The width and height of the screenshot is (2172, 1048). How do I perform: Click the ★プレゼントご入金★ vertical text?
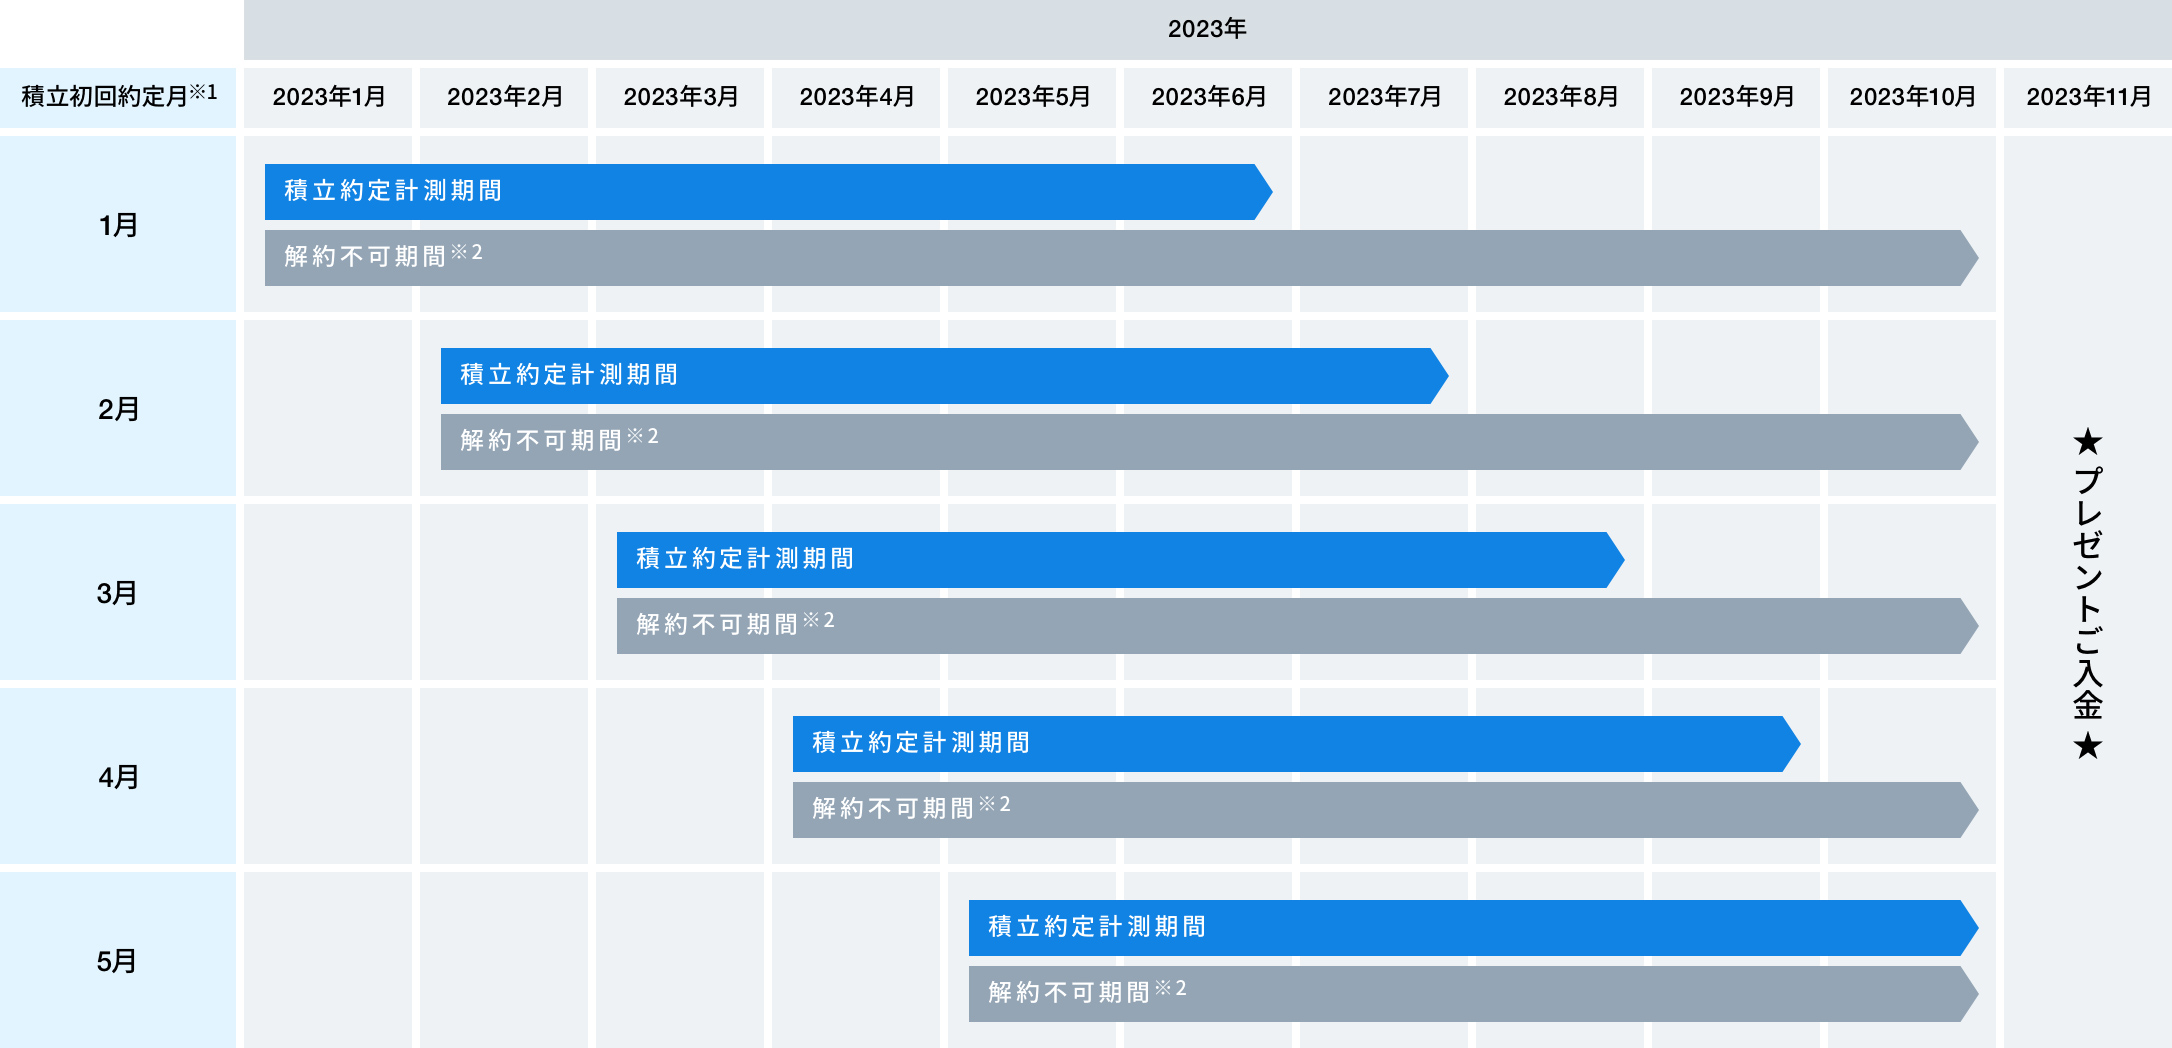tap(2088, 594)
